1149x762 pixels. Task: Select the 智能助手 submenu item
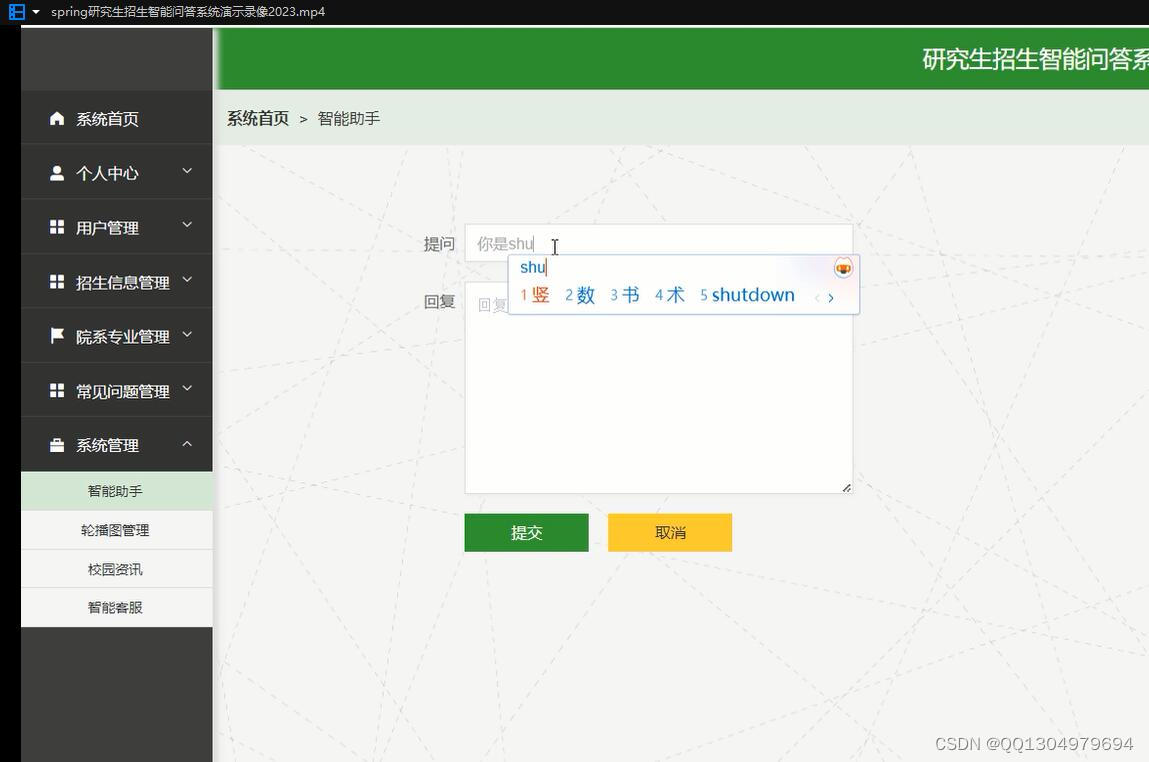[x=117, y=491]
